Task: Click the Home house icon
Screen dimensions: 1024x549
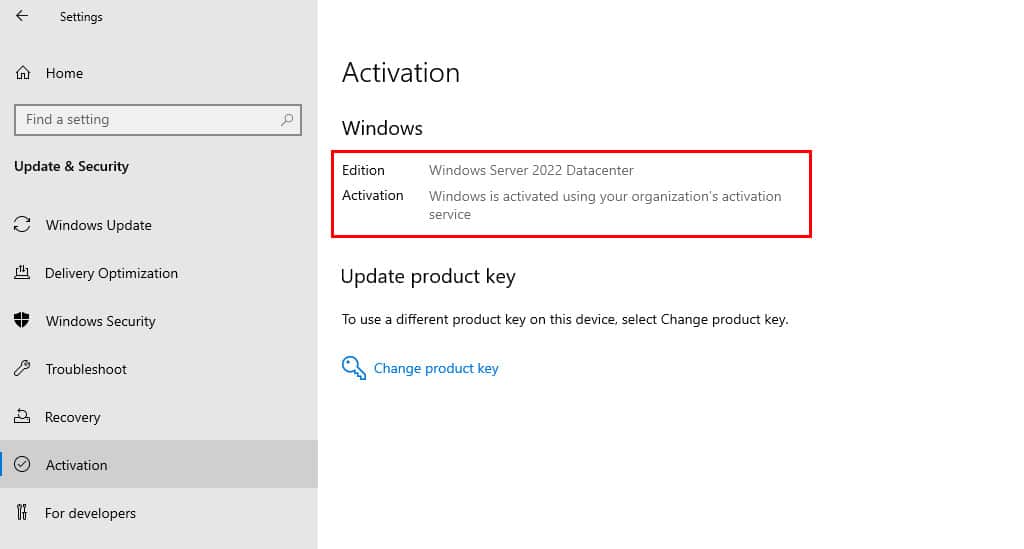Action: point(23,72)
